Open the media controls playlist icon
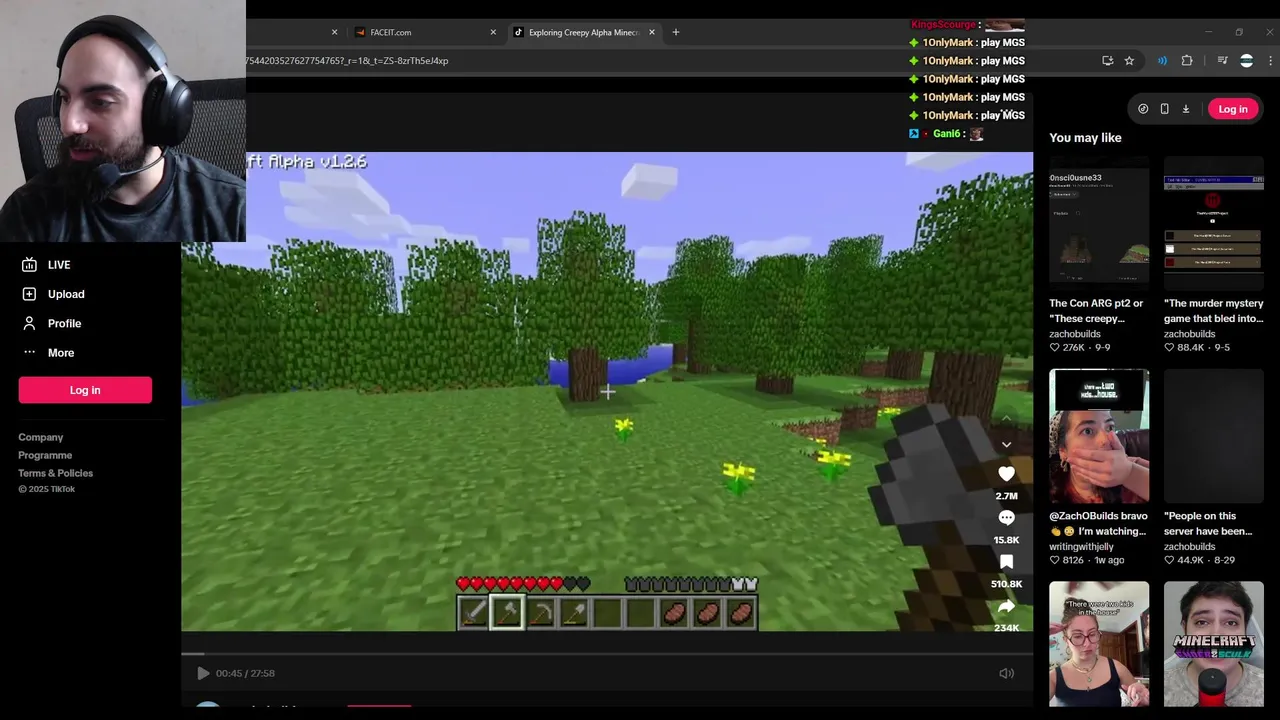The width and height of the screenshot is (1280, 720). [1222, 61]
